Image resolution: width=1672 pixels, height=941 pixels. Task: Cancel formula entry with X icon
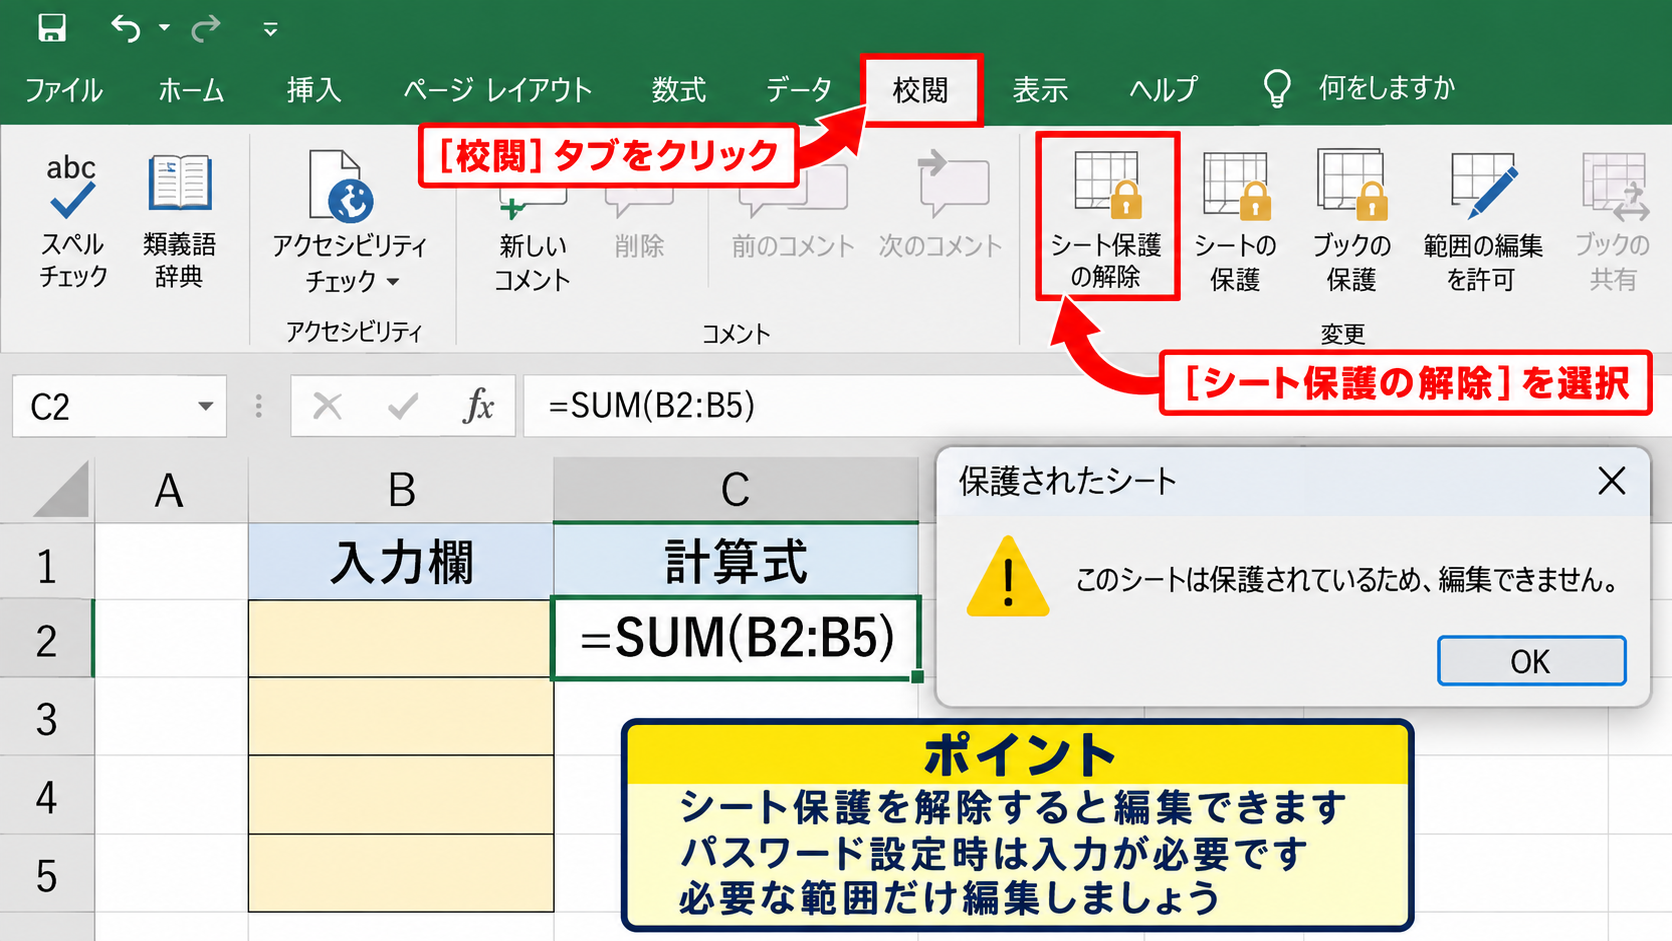pos(327,406)
